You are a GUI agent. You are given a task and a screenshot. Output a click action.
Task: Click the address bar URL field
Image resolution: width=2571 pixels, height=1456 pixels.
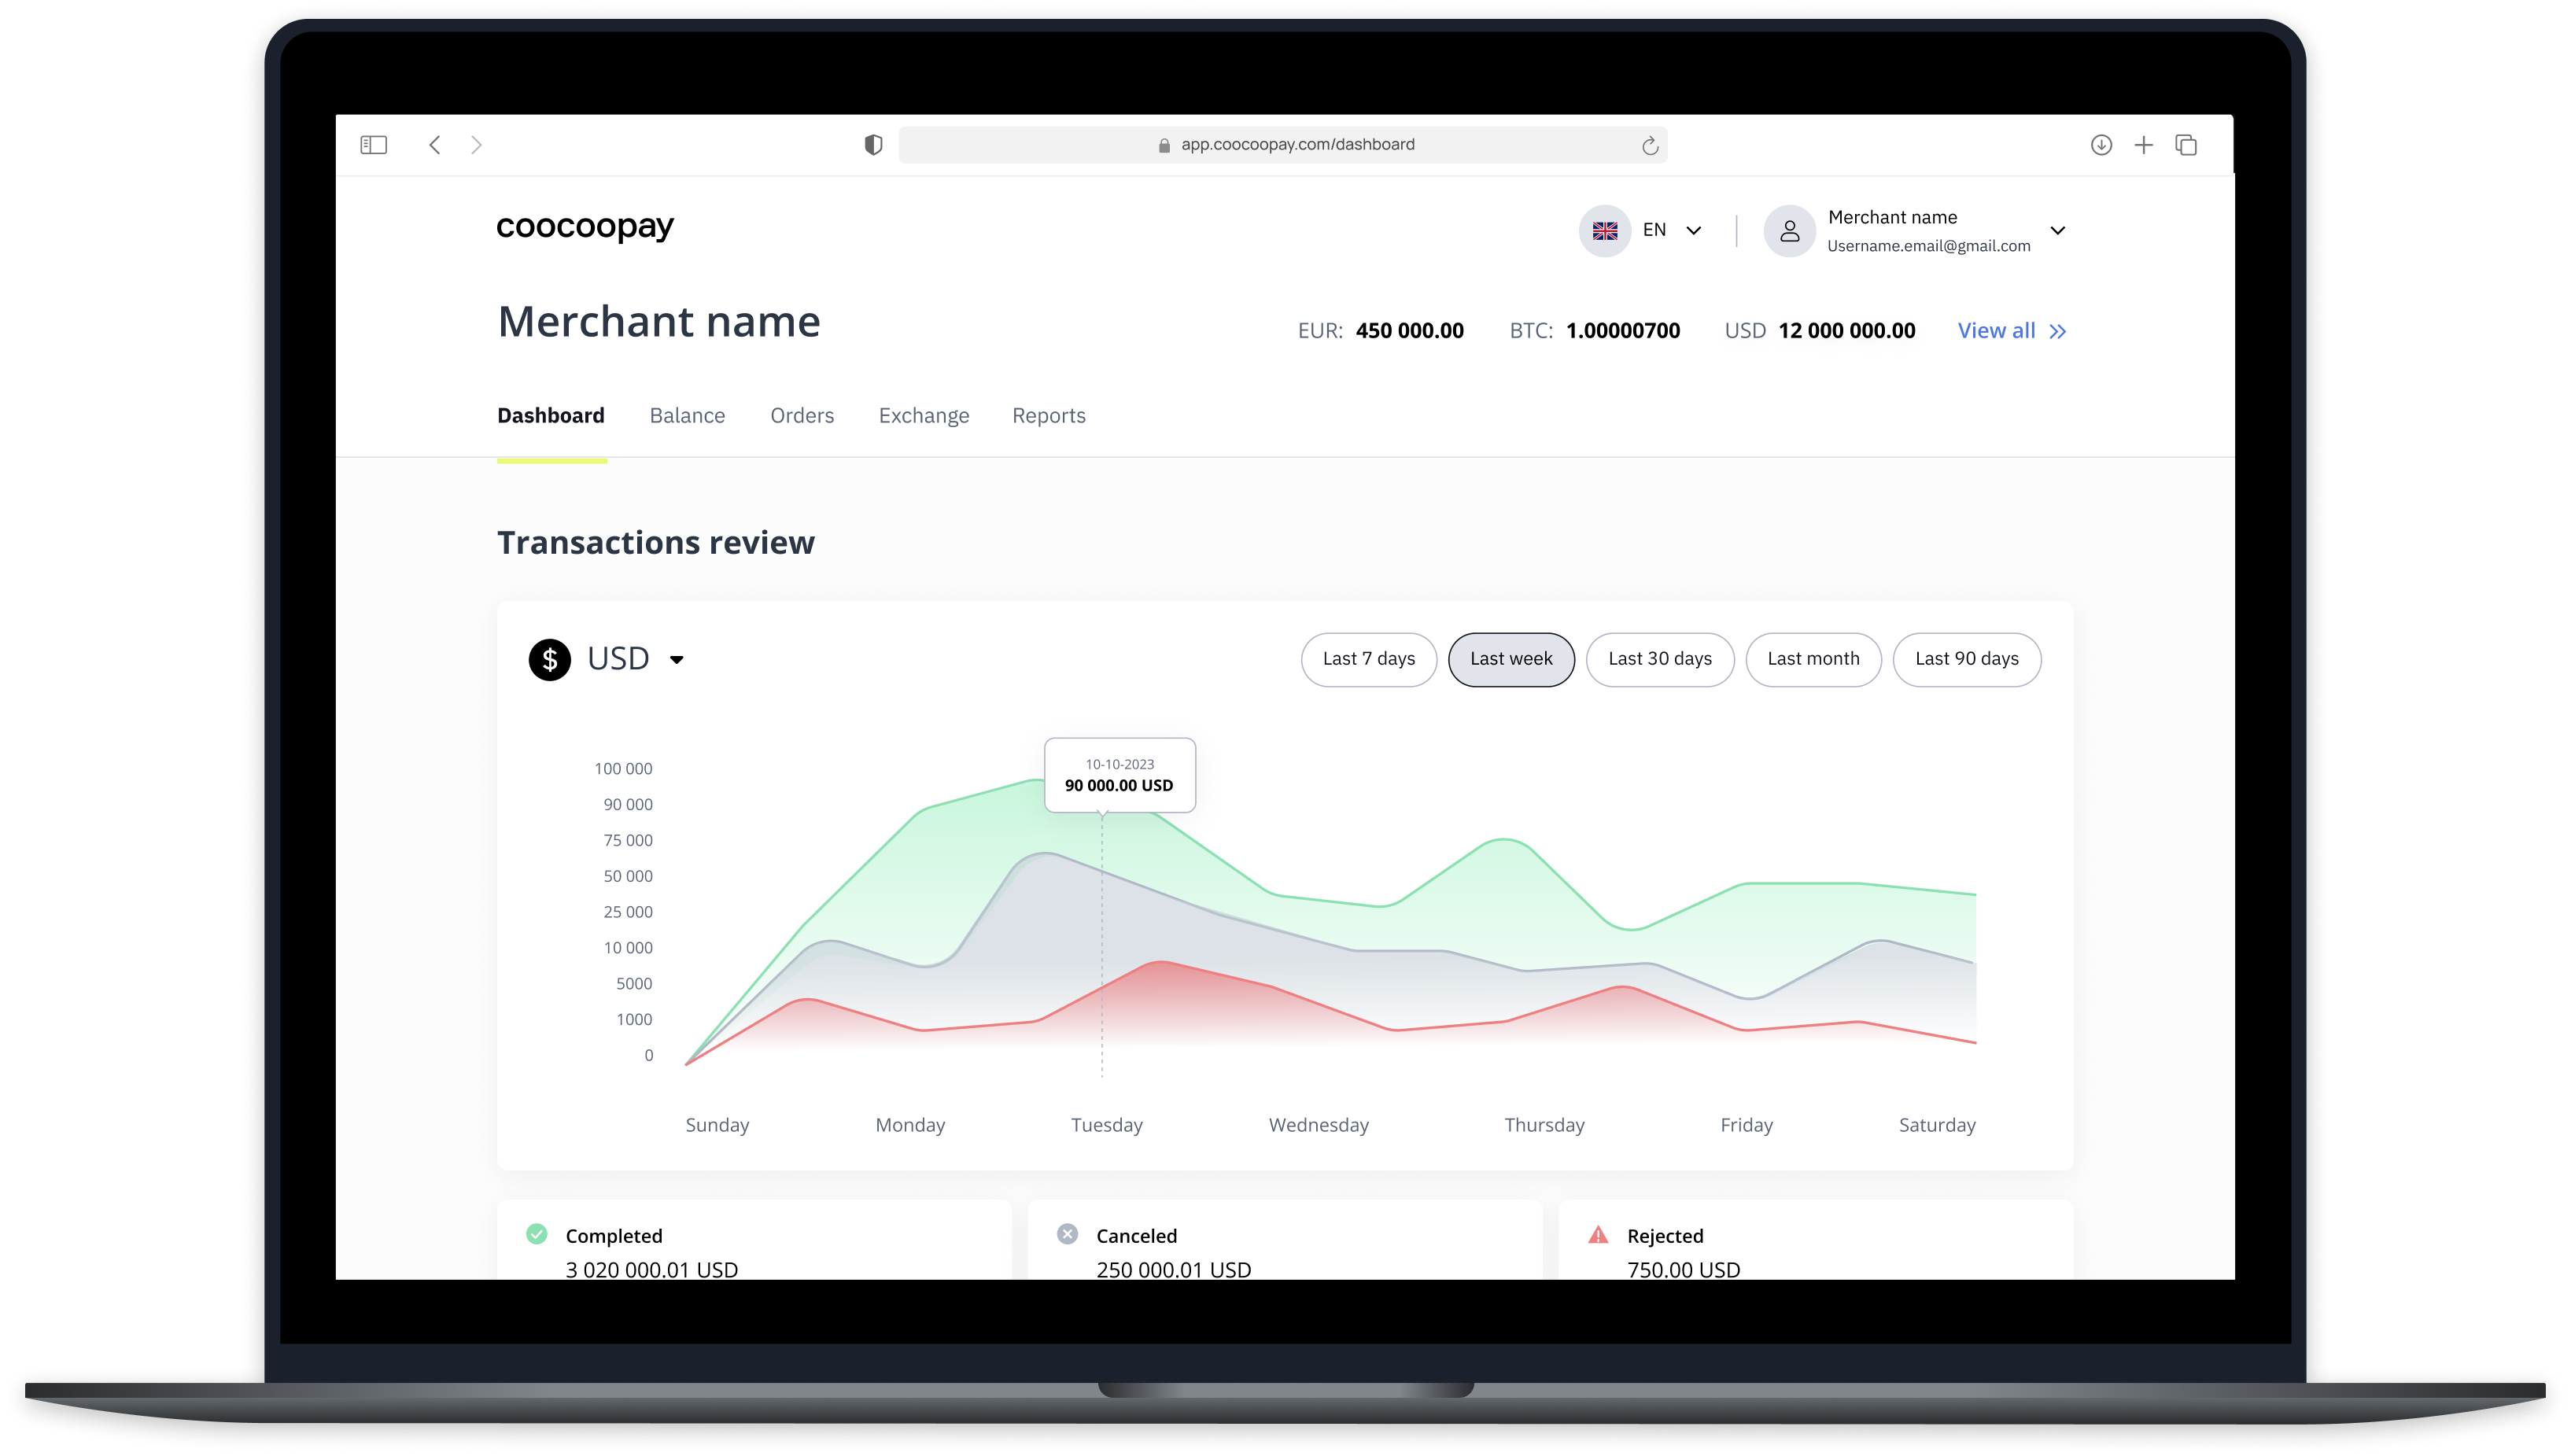click(1297, 145)
